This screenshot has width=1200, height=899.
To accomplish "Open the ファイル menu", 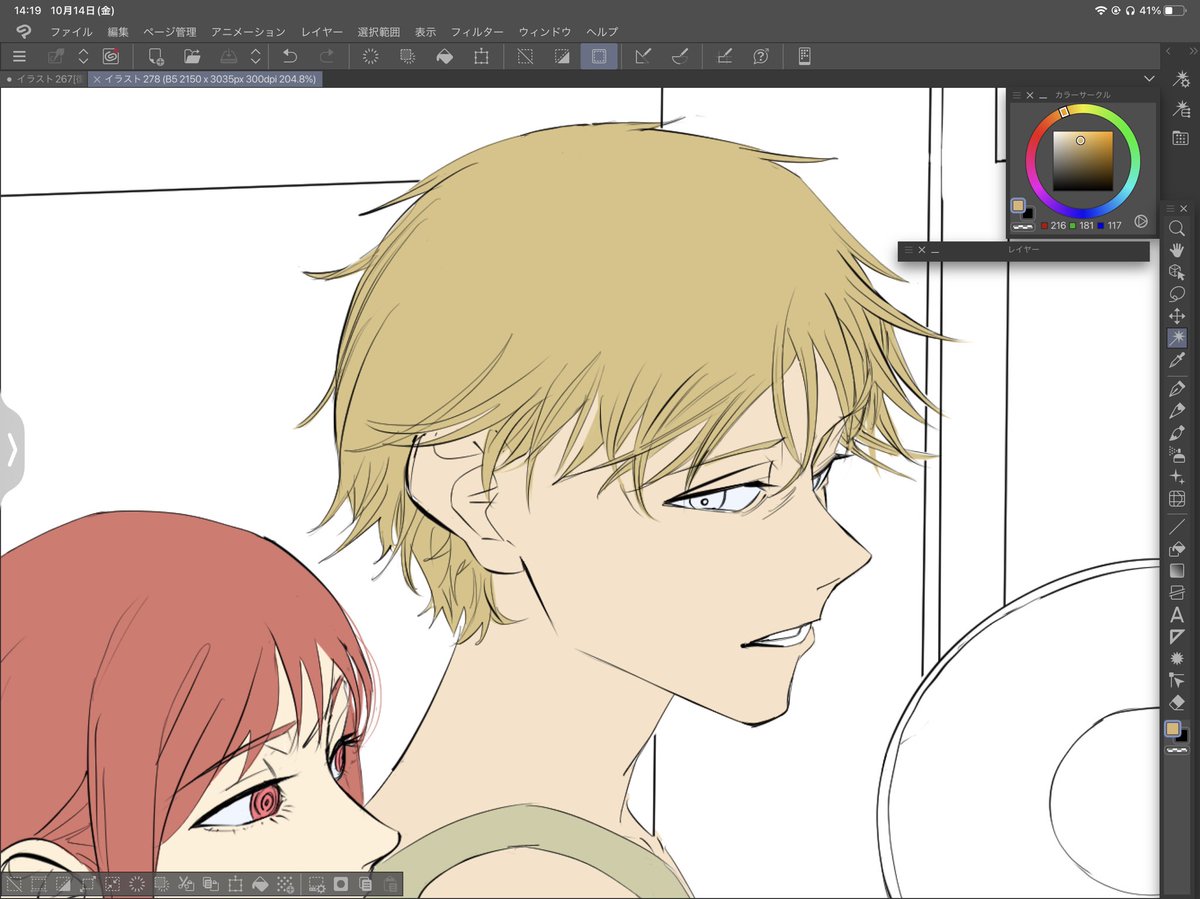I will pos(71,32).
